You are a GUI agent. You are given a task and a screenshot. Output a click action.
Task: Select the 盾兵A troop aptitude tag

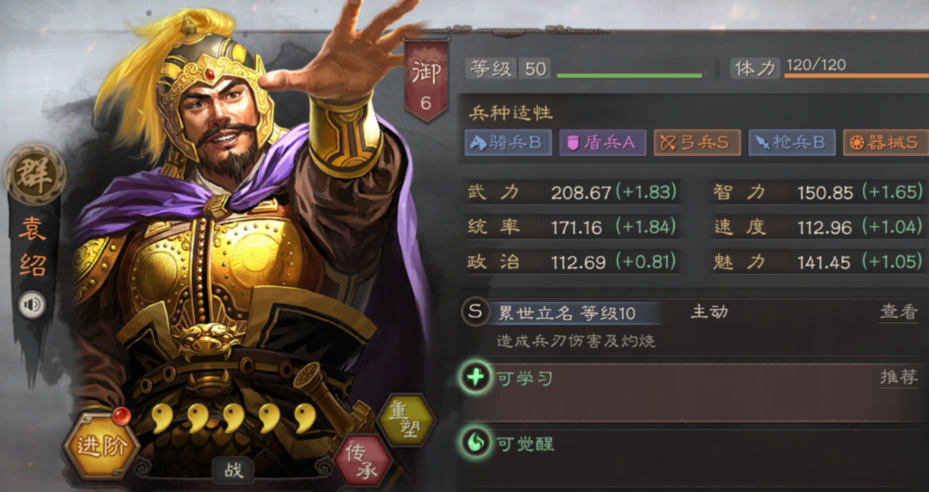coord(603,143)
